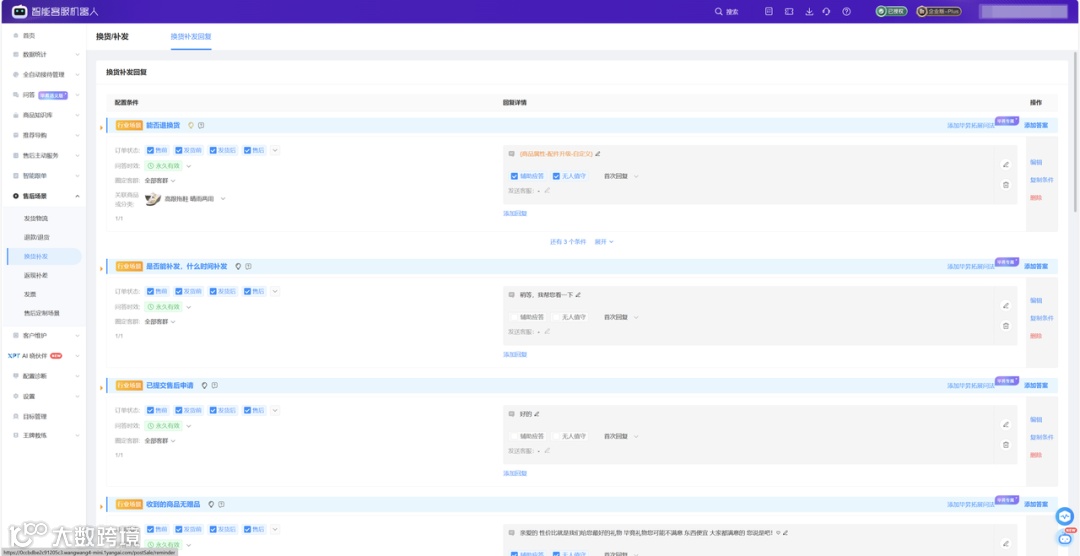Click the ticket icon left of download
This screenshot has height=556, width=1080.
[789, 12]
